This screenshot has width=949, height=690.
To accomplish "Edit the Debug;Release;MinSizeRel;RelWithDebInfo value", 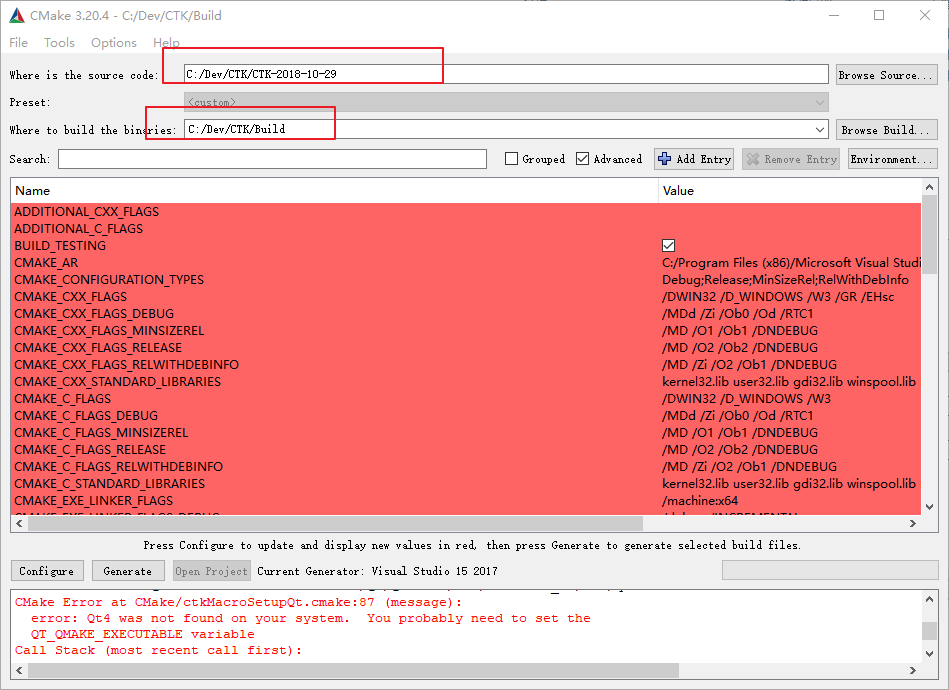I will tap(786, 280).
